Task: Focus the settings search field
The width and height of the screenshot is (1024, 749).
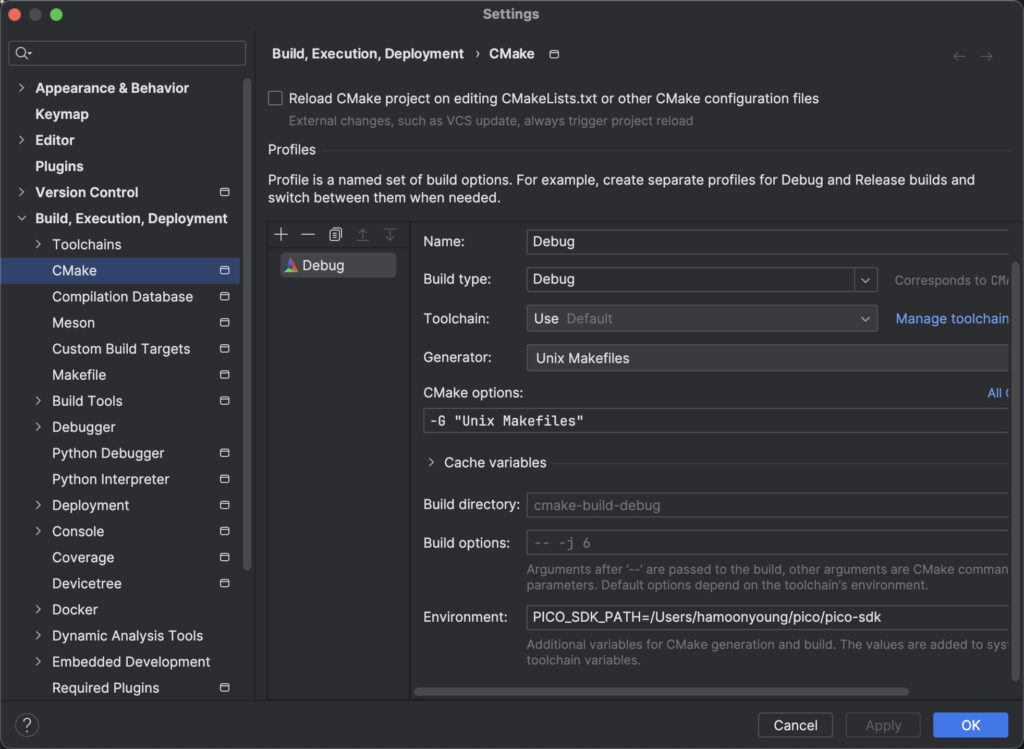Action: click(127, 54)
